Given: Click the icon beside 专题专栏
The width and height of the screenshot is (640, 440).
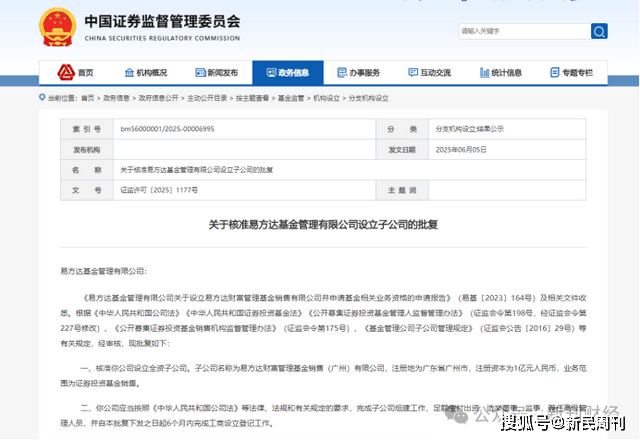Looking at the screenshot, I should coord(553,73).
